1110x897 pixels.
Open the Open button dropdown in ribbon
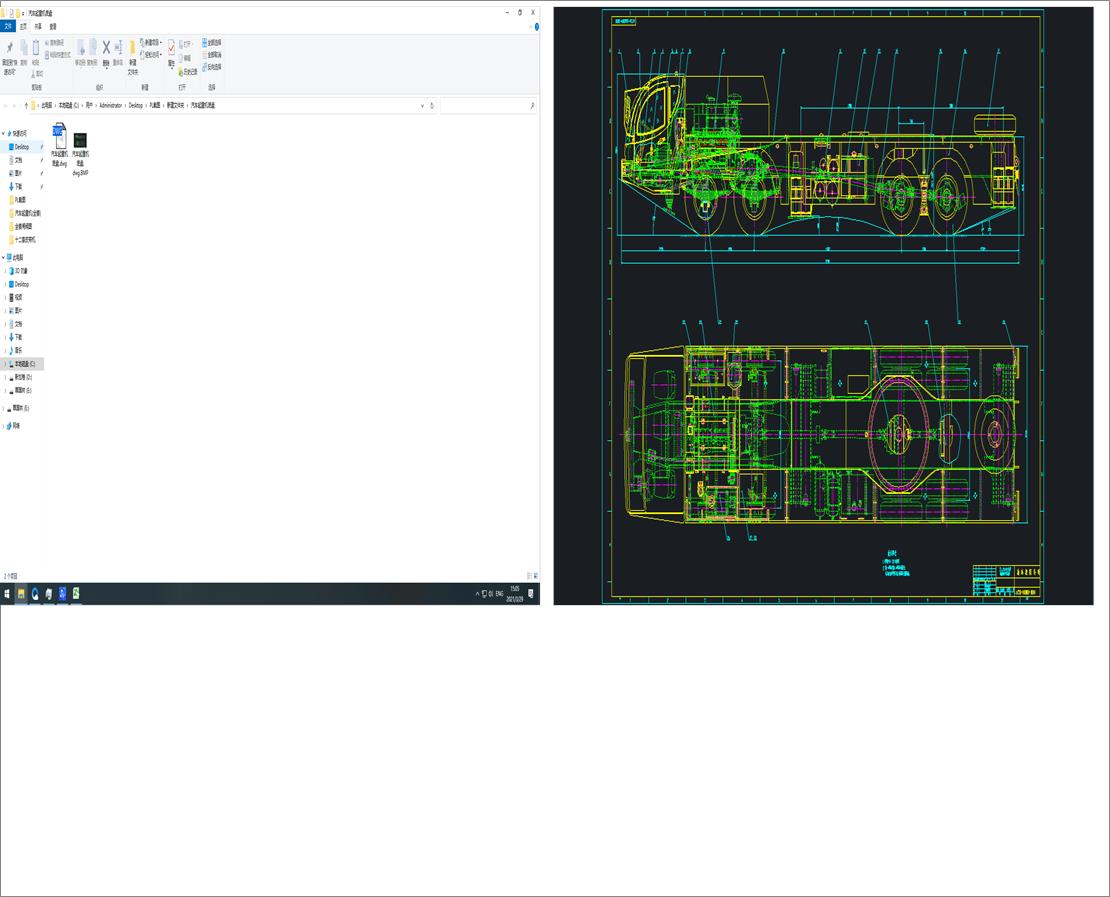pos(185,44)
